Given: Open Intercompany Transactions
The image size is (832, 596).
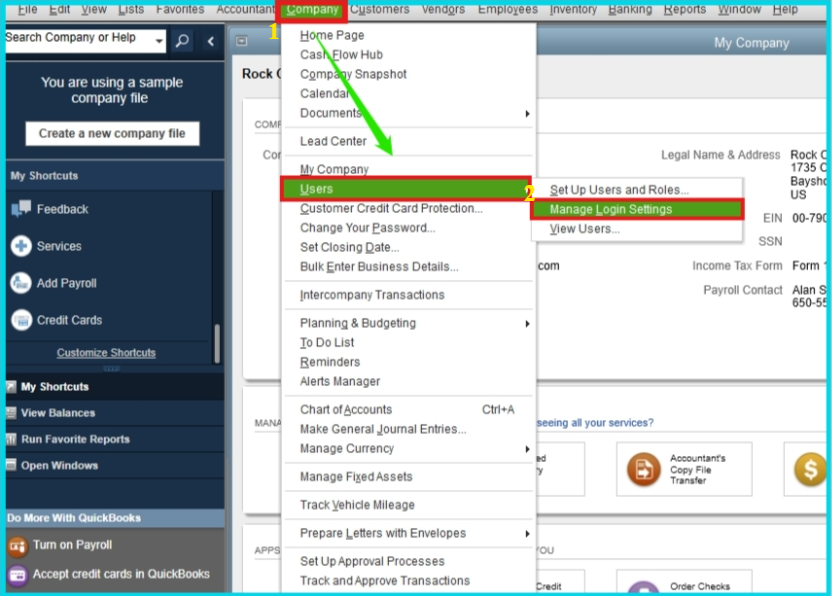Looking at the screenshot, I should click(x=372, y=295).
